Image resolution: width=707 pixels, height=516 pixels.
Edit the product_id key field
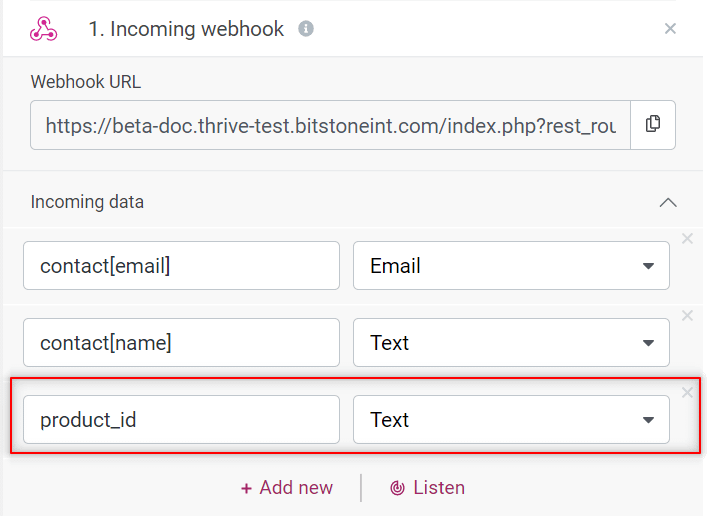pyautogui.click(x=181, y=420)
